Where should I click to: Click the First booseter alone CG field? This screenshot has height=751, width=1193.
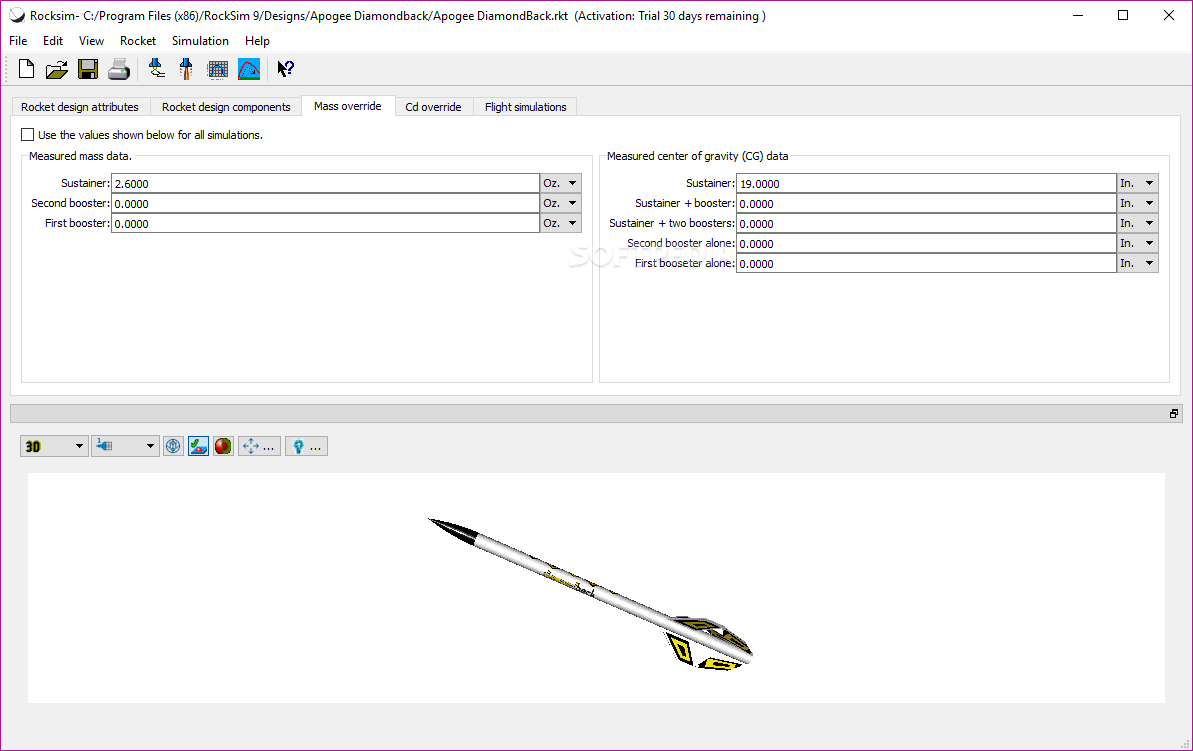click(x=926, y=263)
